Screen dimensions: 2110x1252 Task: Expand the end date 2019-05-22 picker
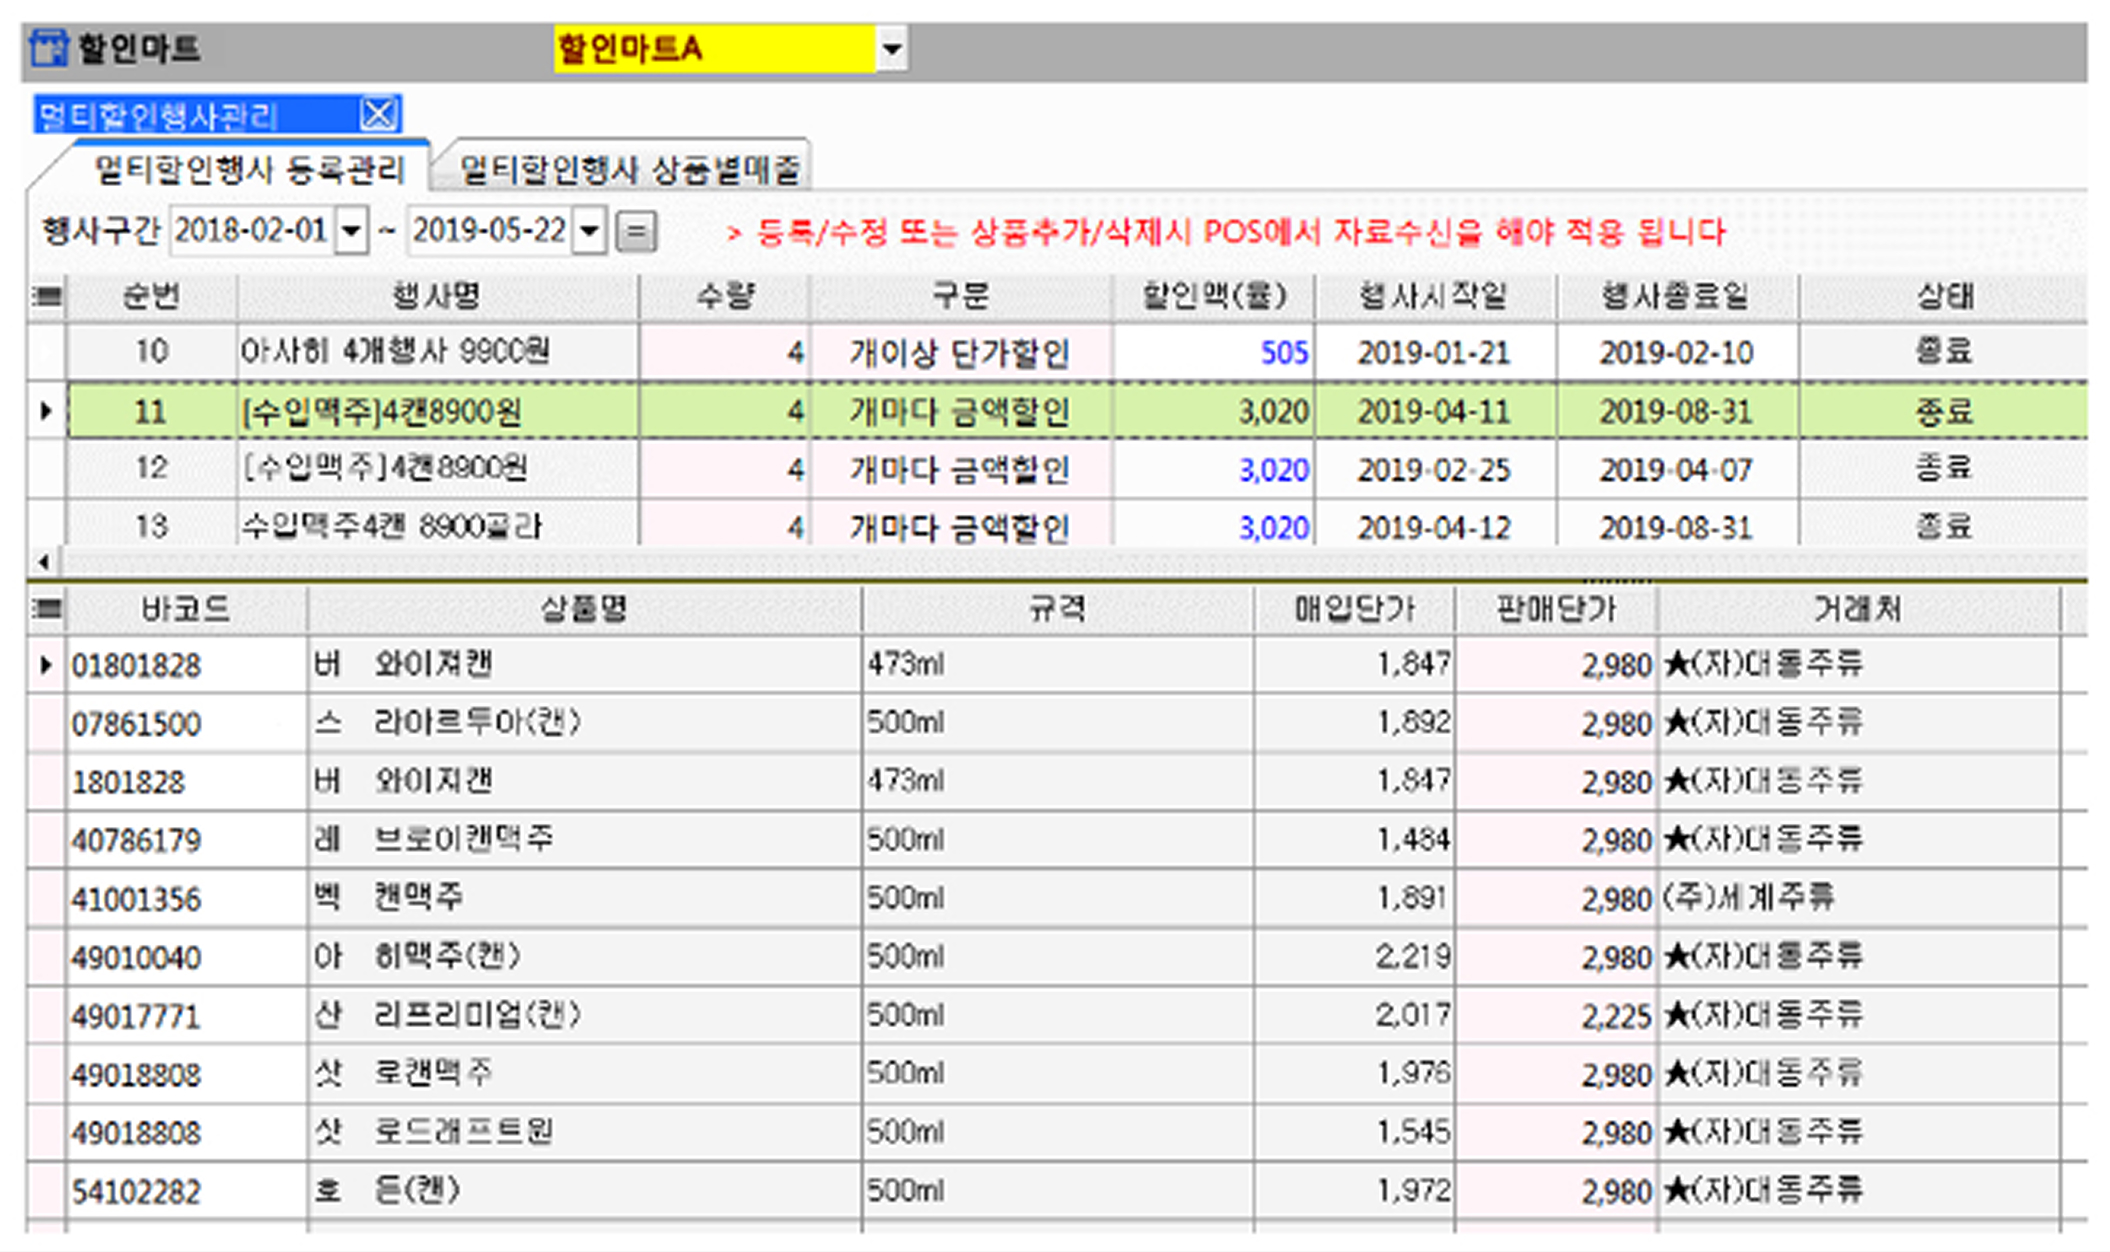(x=590, y=232)
